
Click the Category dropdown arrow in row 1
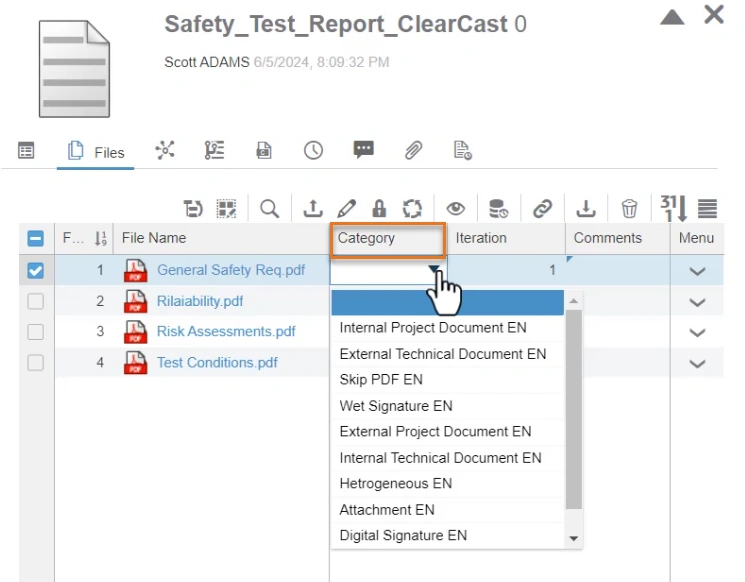pos(433,270)
